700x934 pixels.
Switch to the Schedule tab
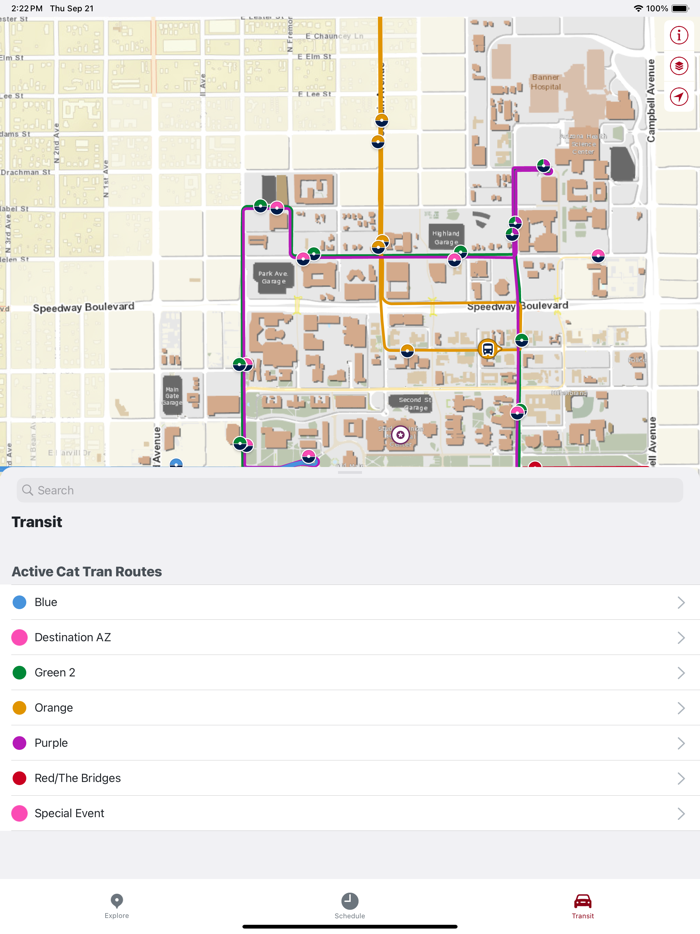[350, 906]
